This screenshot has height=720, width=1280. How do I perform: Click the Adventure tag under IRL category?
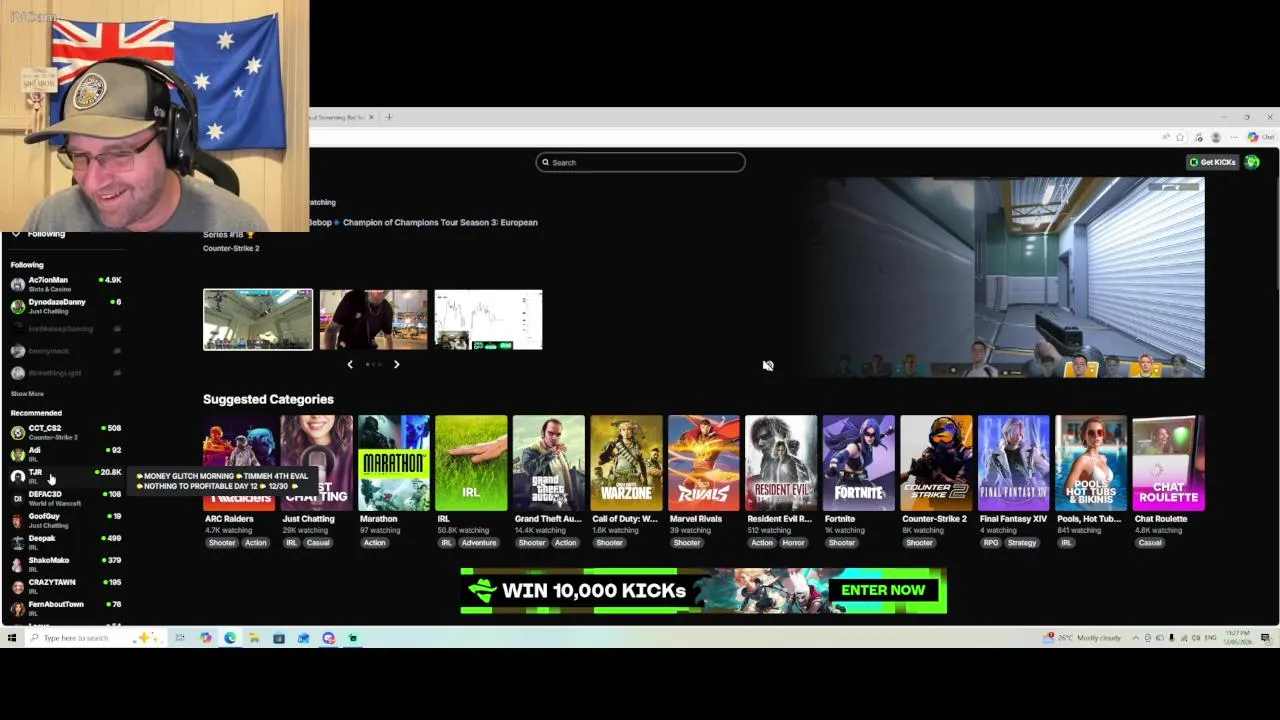pyautogui.click(x=478, y=543)
